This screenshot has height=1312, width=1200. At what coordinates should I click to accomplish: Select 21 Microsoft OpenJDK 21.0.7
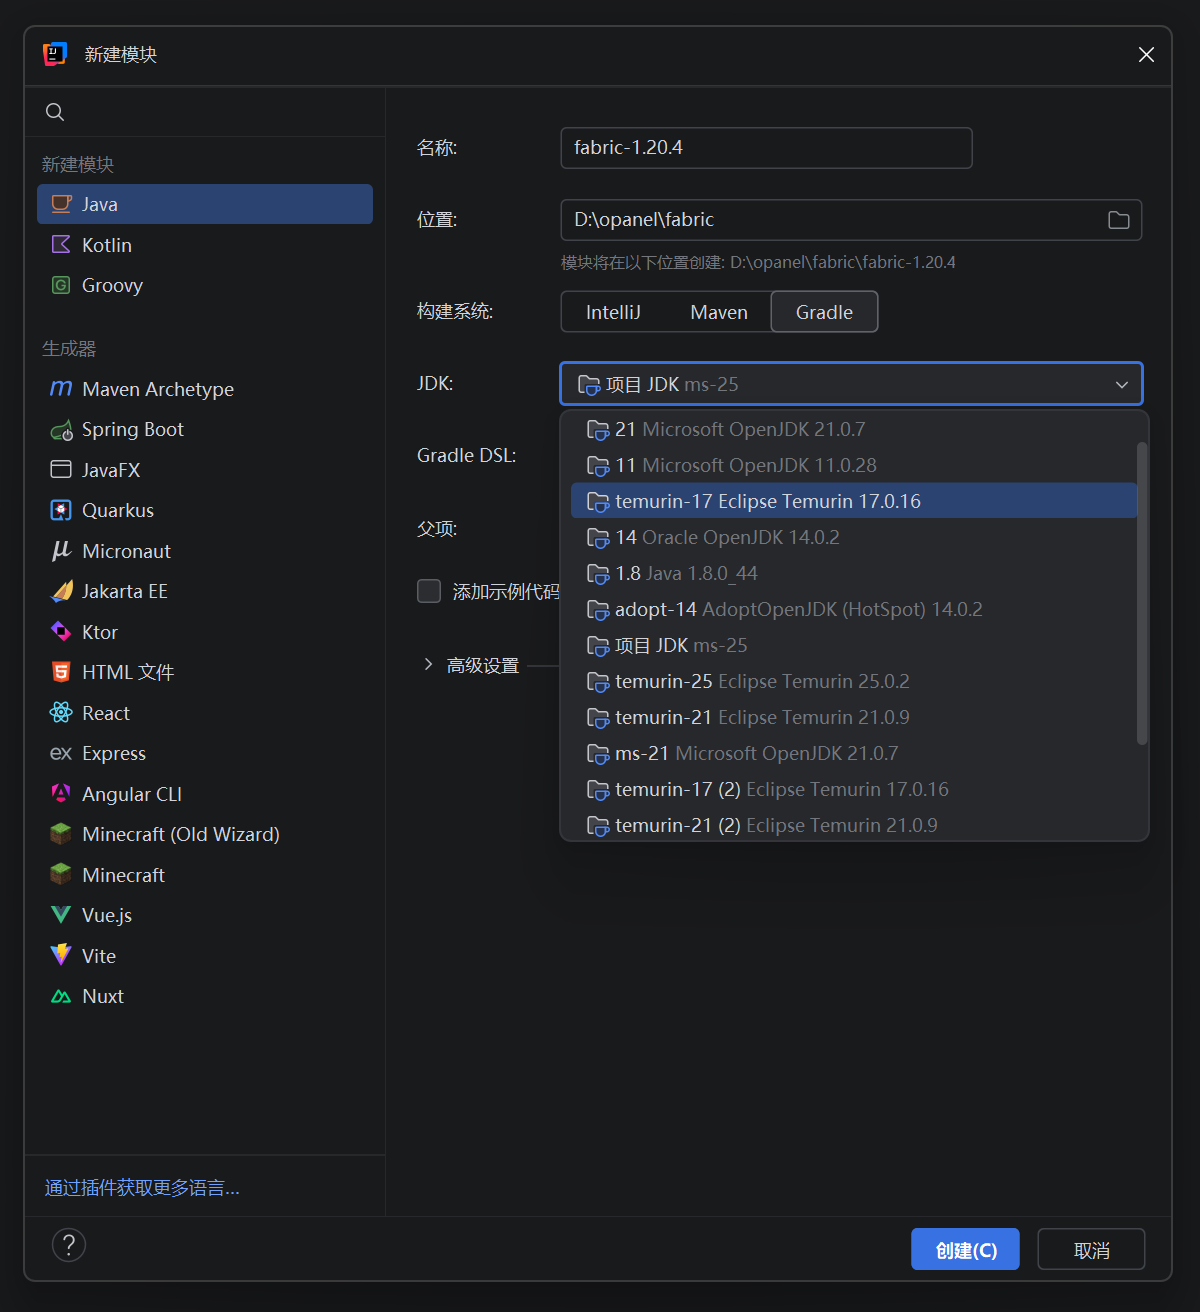tap(854, 429)
